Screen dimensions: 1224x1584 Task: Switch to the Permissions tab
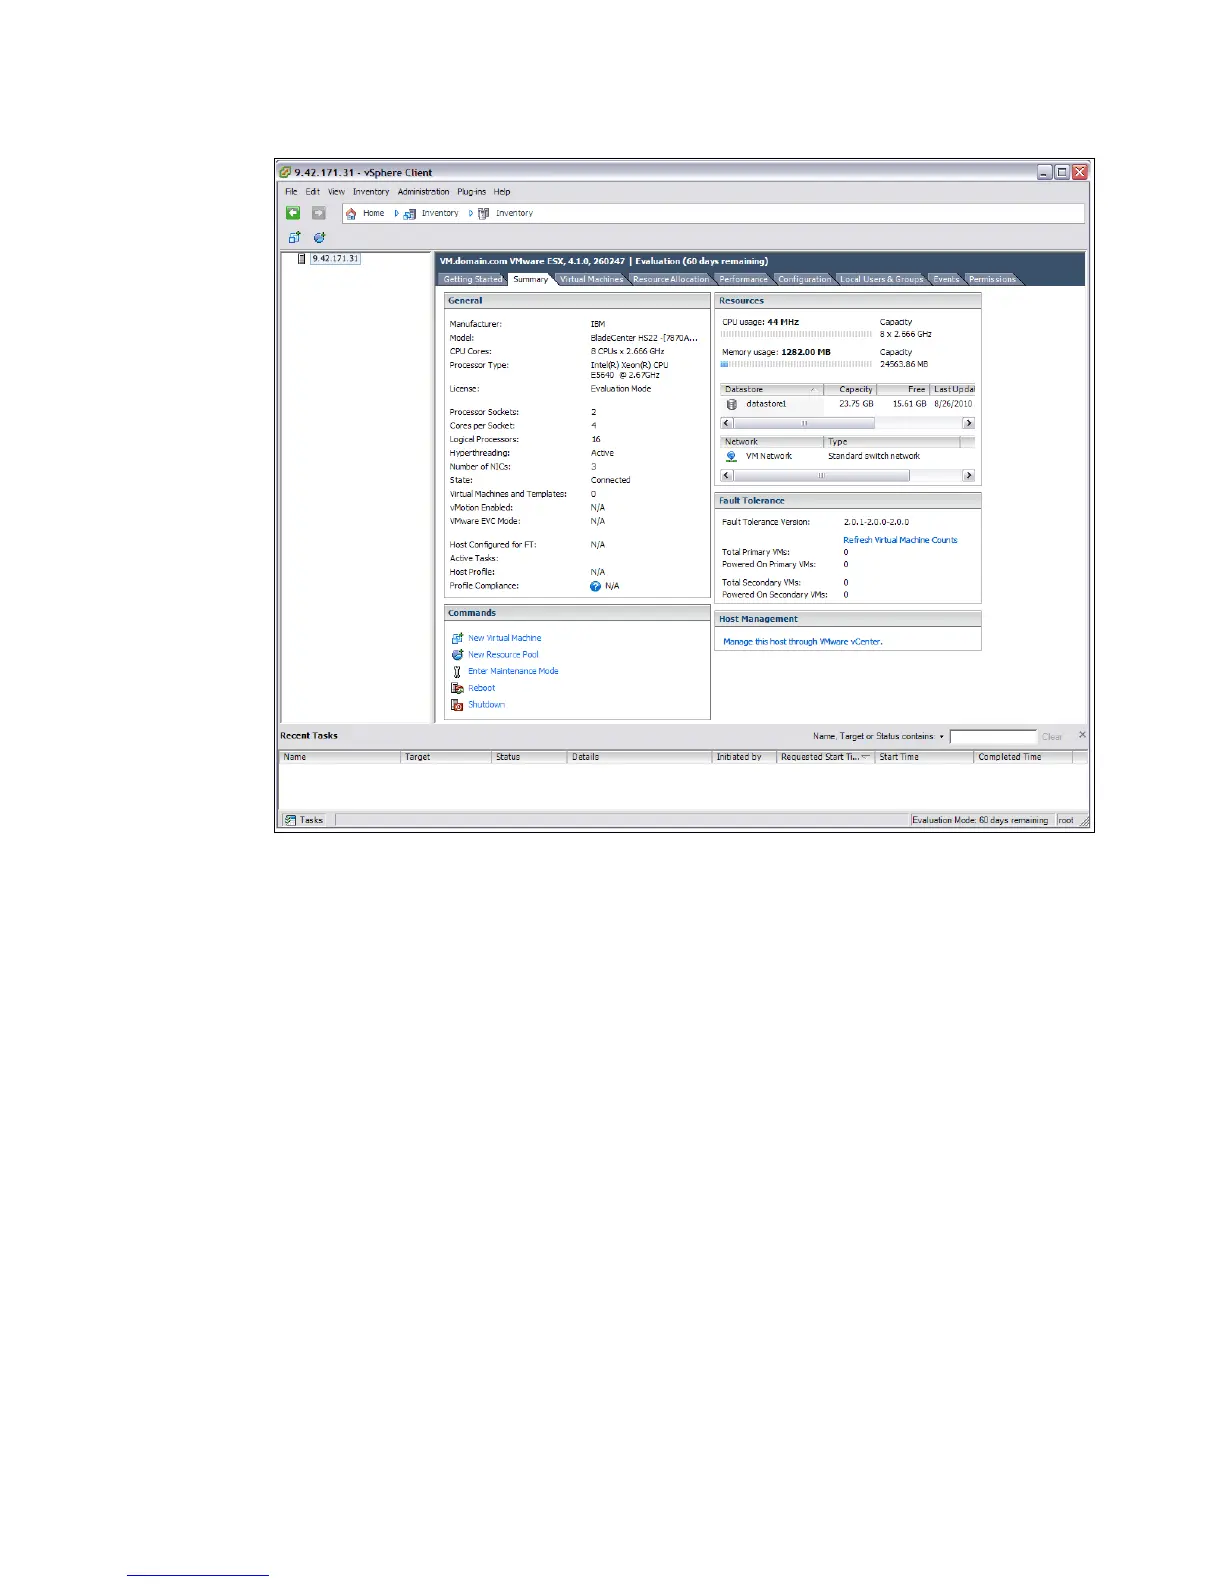[992, 279]
